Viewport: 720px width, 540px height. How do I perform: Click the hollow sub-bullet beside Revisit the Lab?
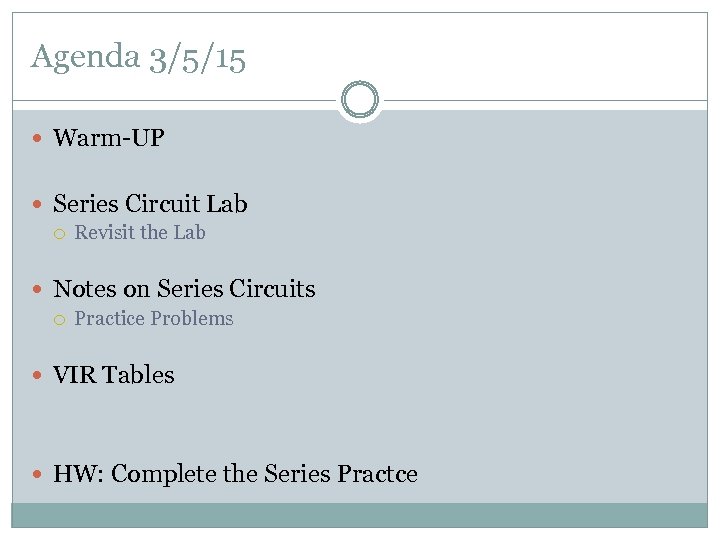60,234
